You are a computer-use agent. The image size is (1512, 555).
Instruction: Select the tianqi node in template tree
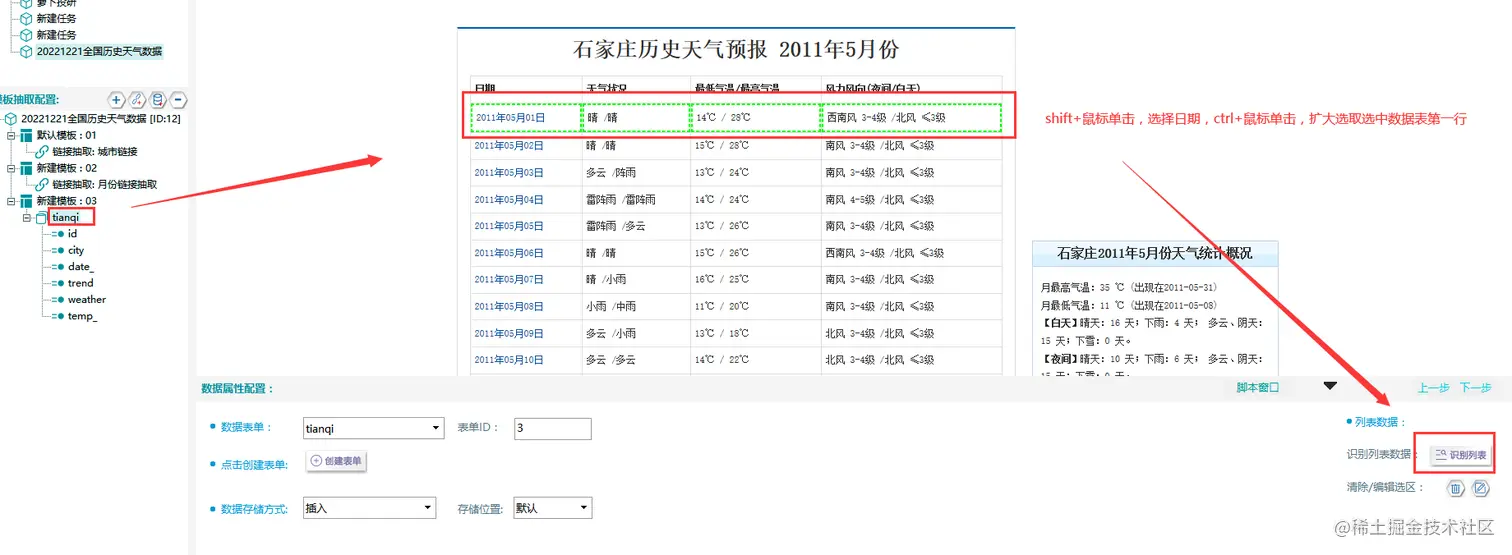coord(65,217)
